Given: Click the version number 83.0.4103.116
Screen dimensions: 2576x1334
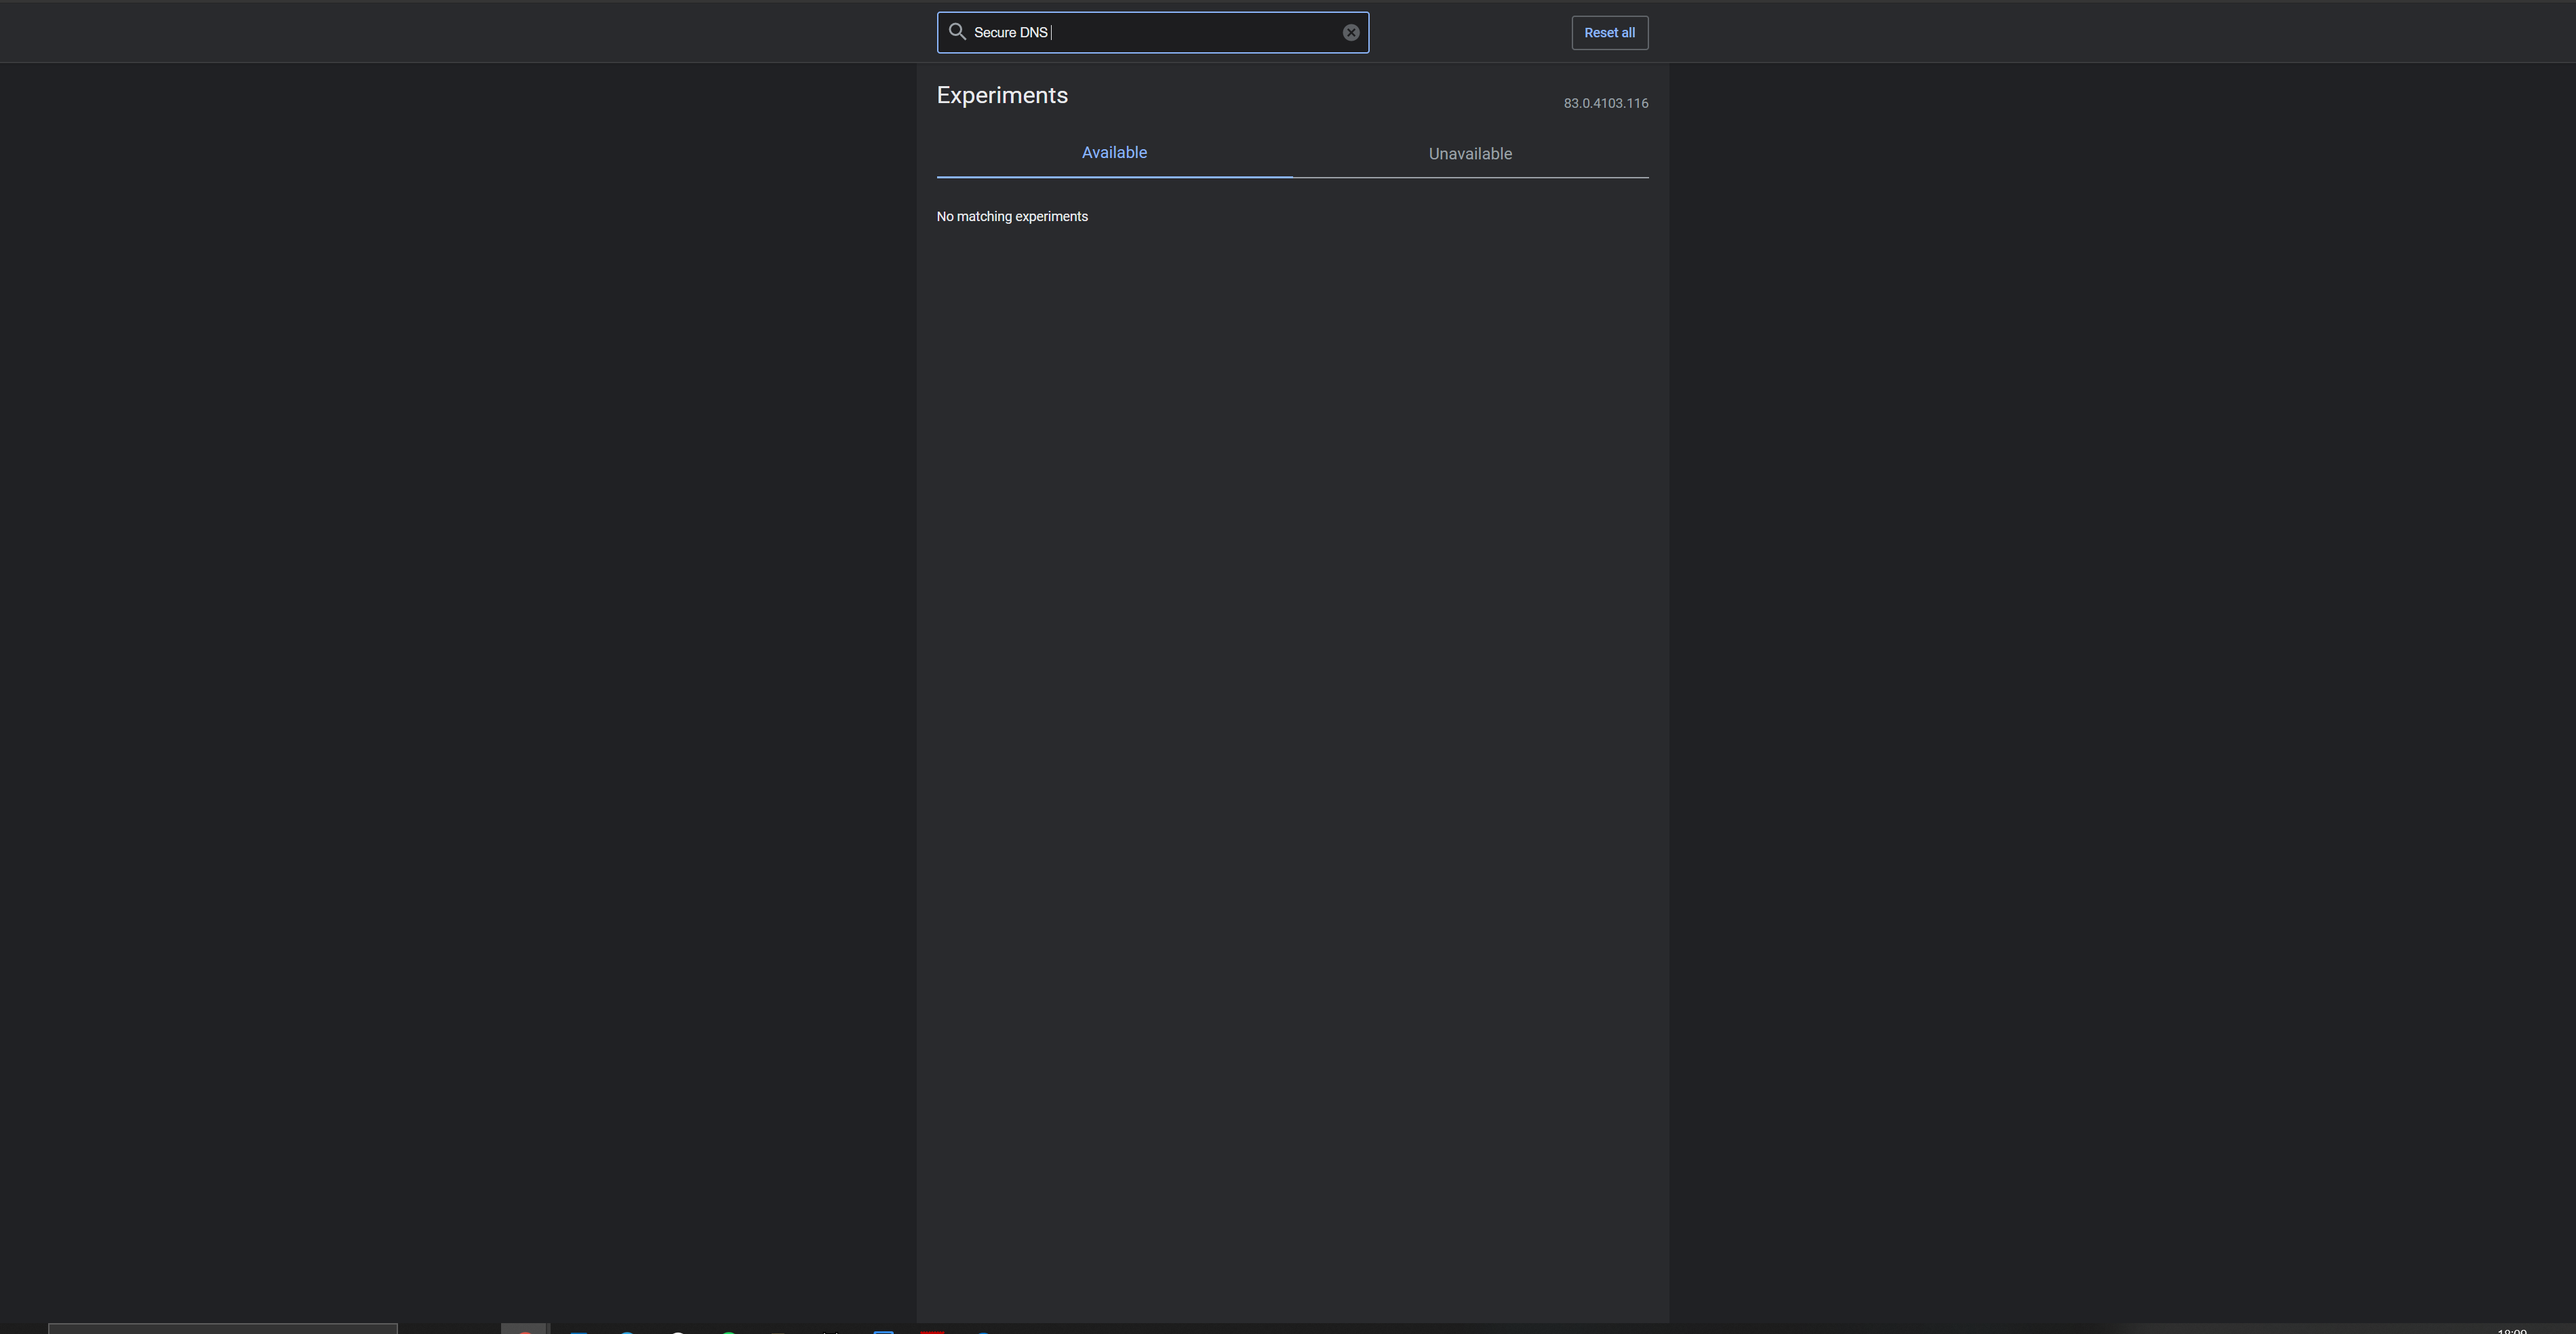Looking at the screenshot, I should point(1605,104).
